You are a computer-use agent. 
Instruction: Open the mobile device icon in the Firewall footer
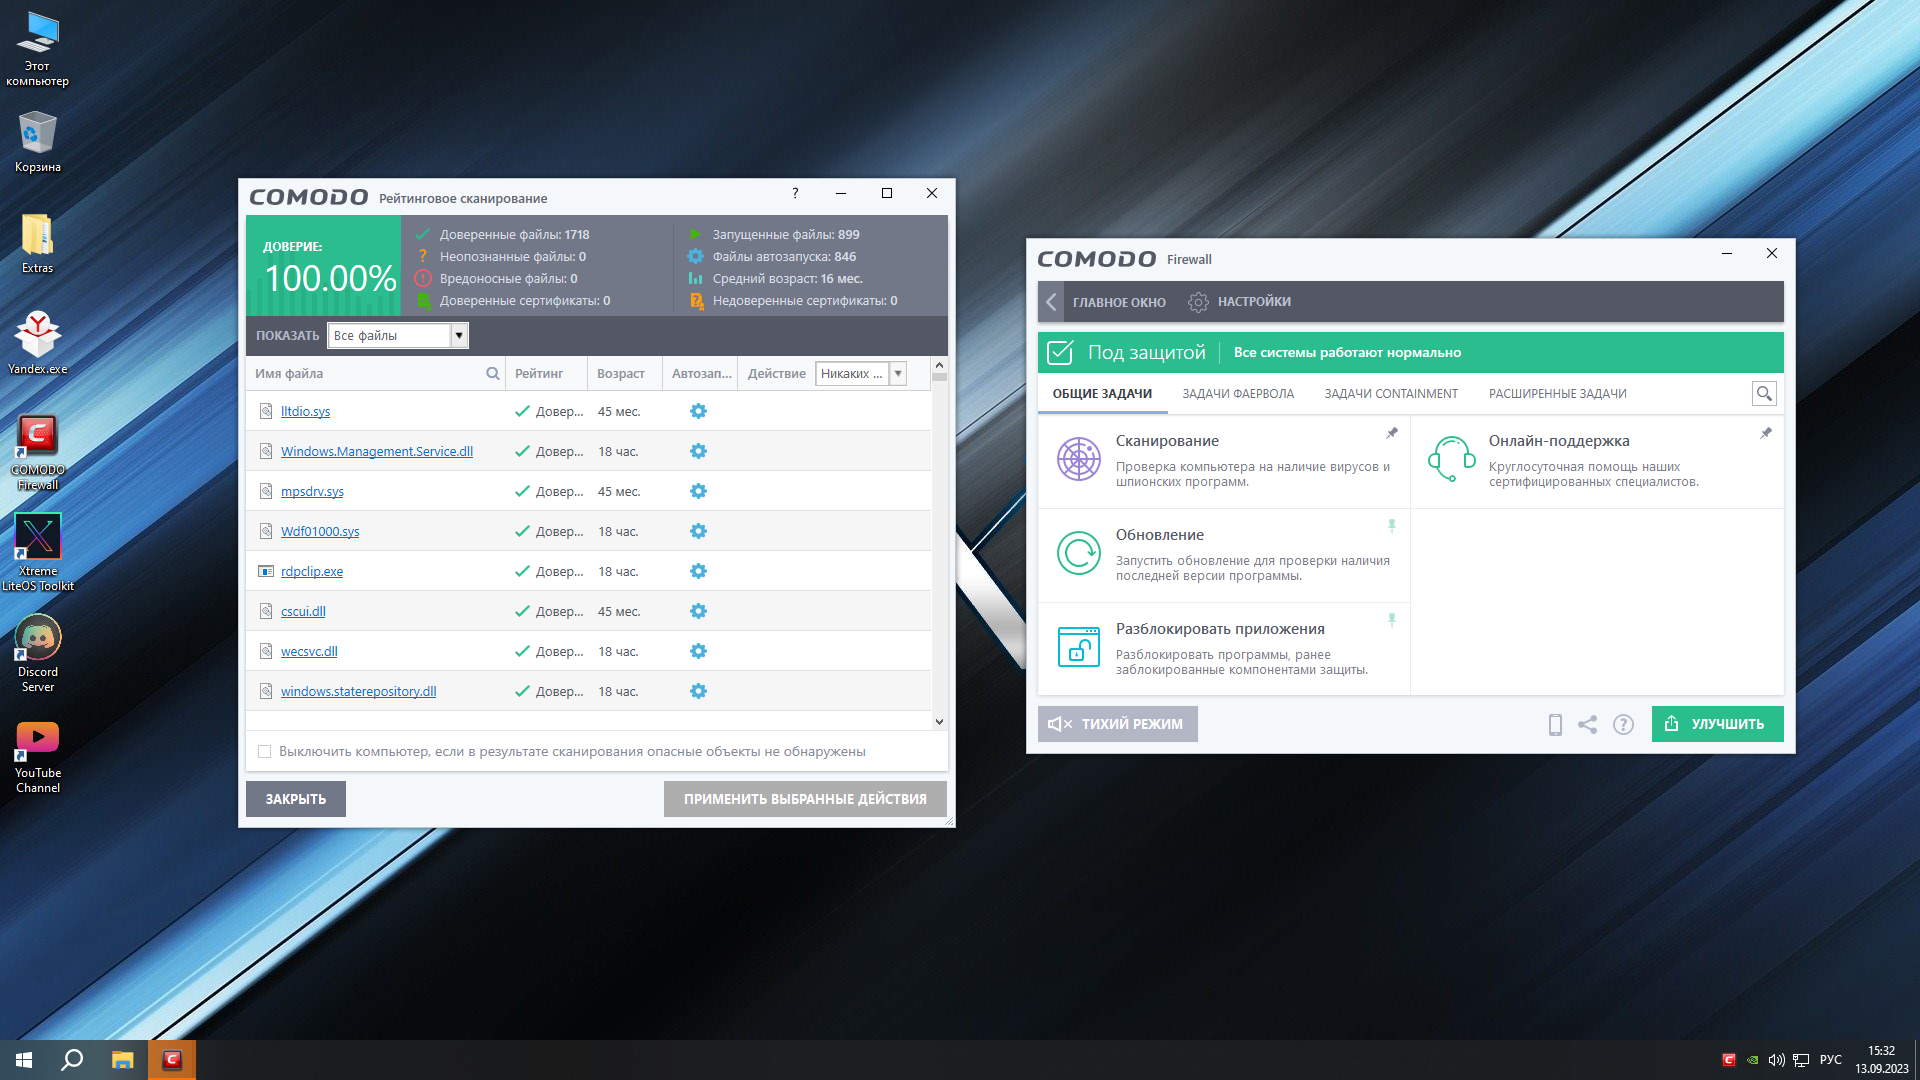1555,725
